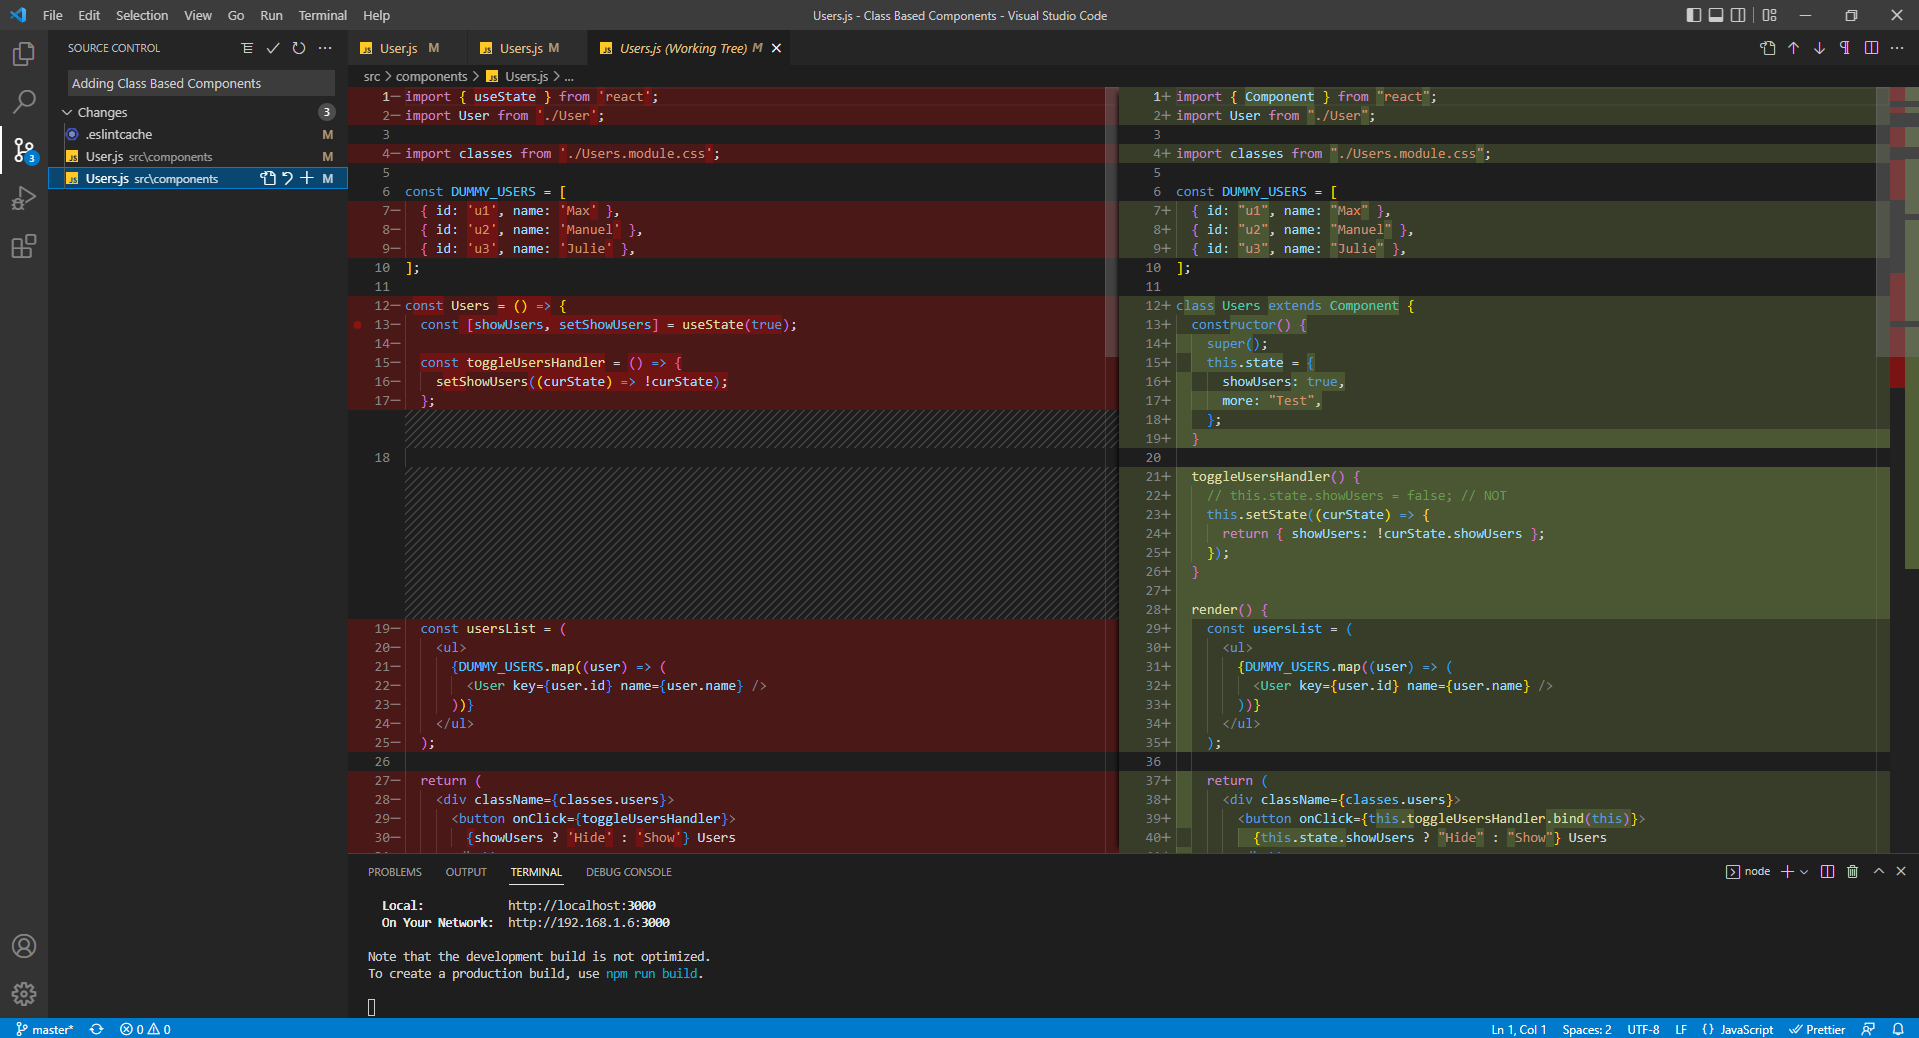This screenshot has height=1038, width=1919.
Task: Switch to the DEBUG CONSOLE tab
Action: (x=628, y=872)
